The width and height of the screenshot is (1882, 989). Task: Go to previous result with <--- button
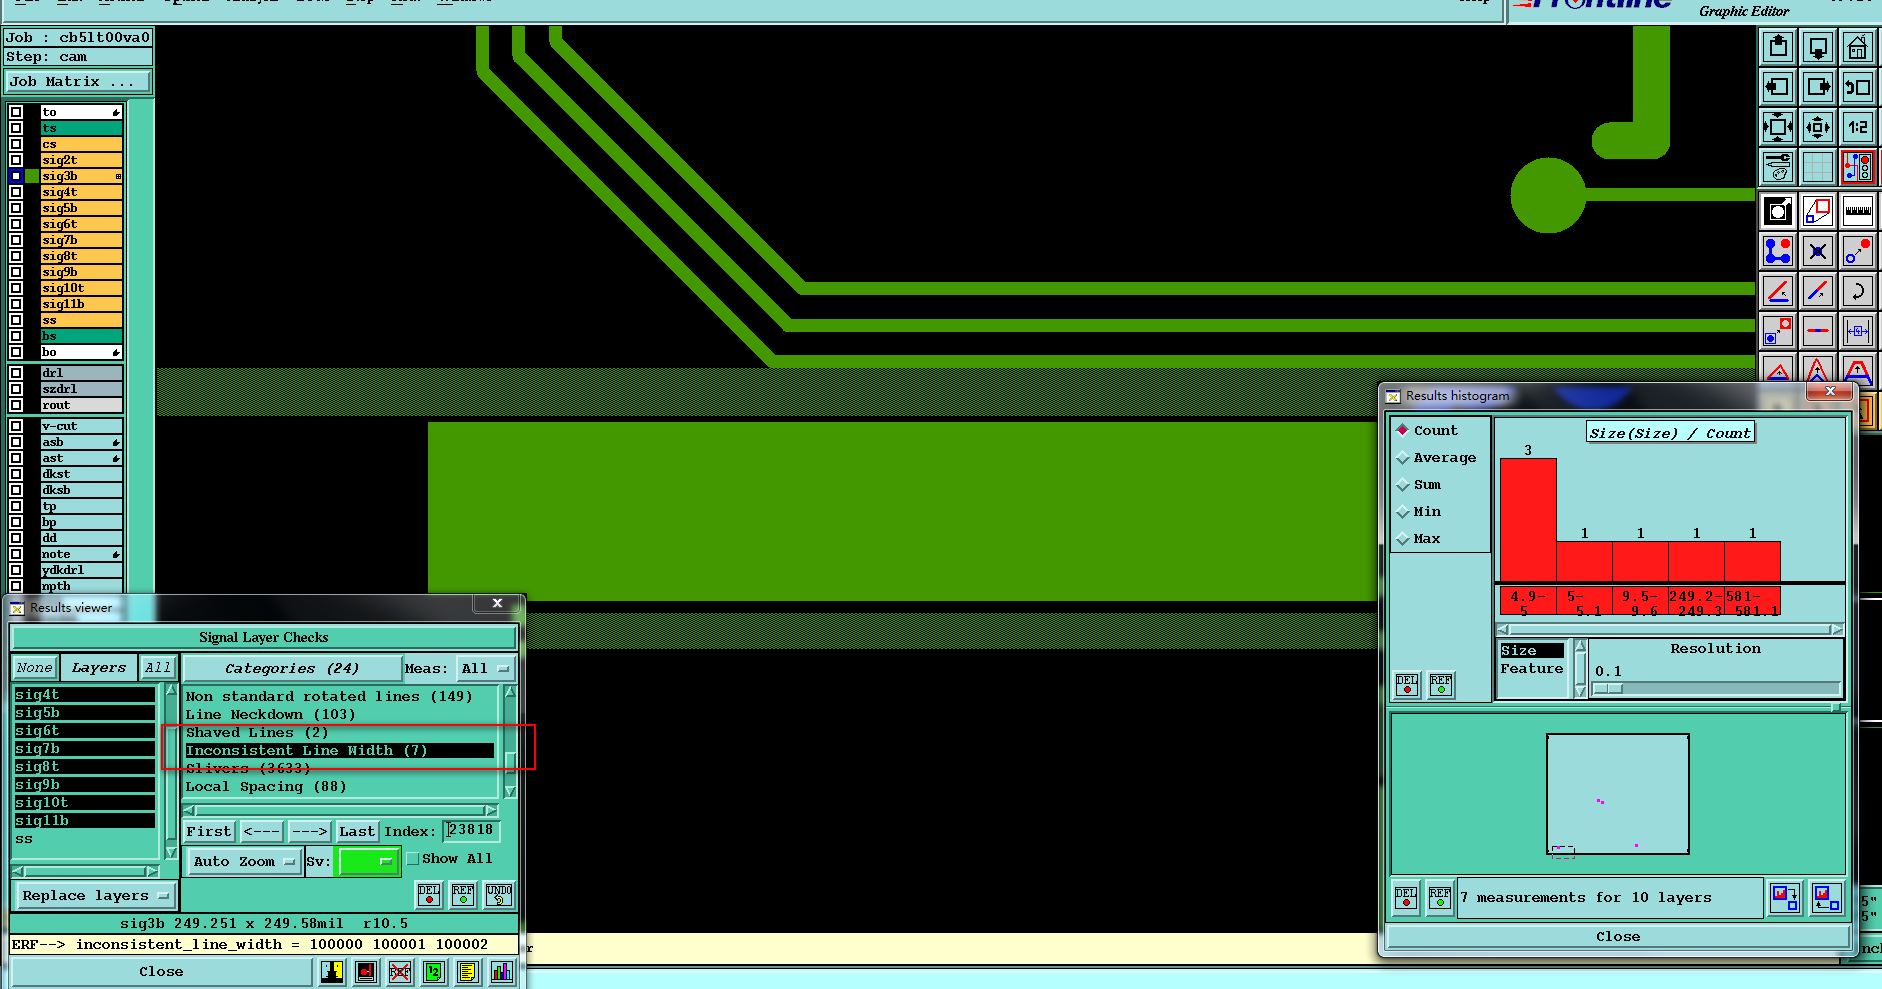click(x=262, y=831)
